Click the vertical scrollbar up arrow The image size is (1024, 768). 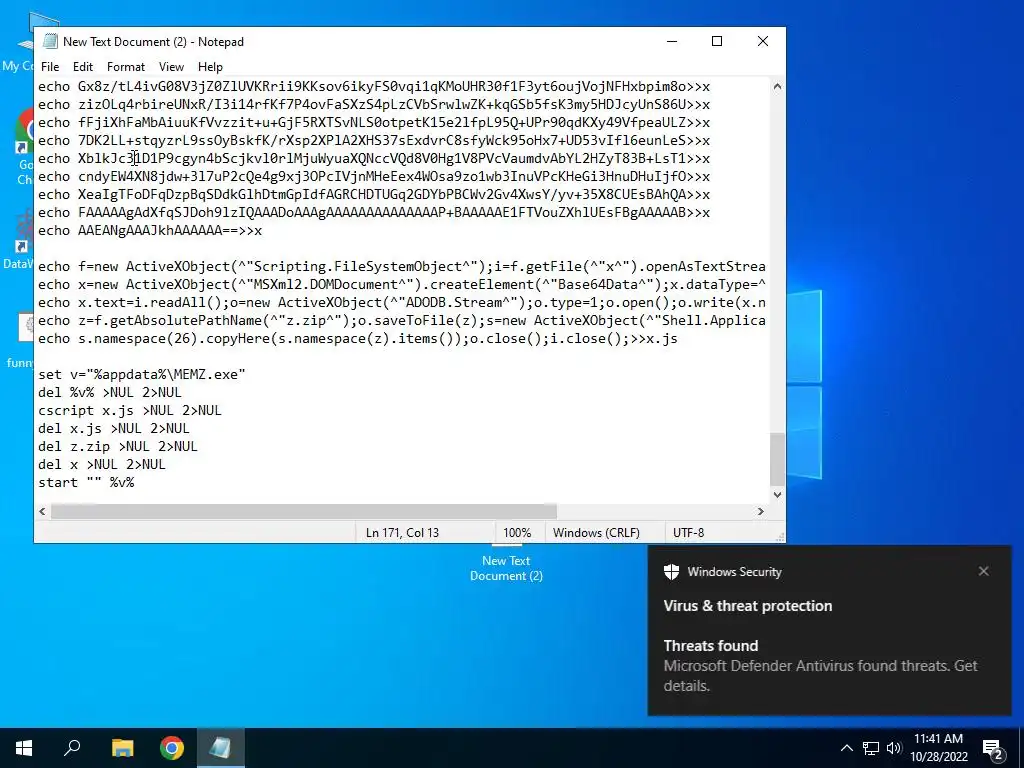(x=777, y=86)
